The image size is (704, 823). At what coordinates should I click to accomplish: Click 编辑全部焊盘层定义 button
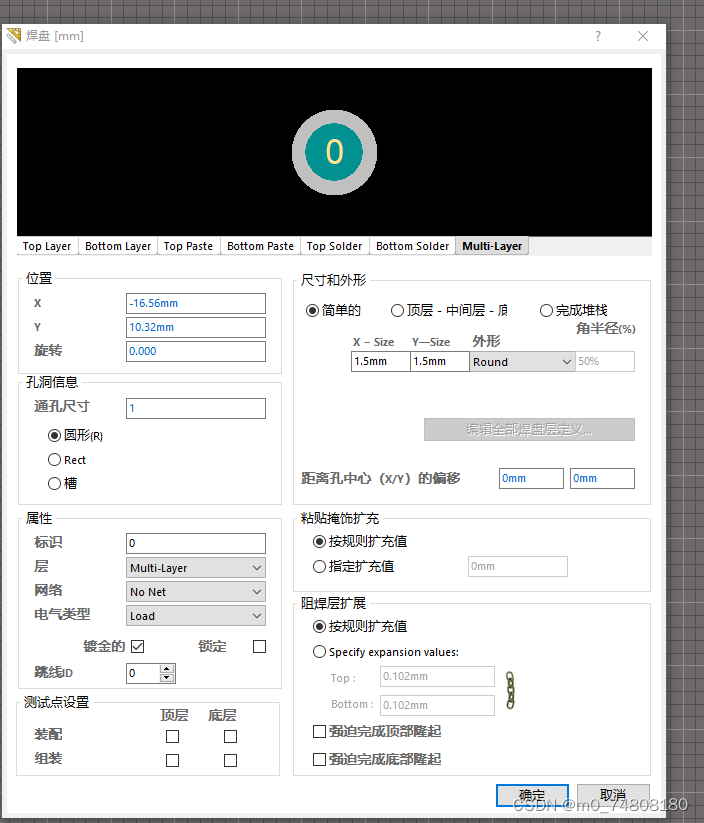click(529, 430)
